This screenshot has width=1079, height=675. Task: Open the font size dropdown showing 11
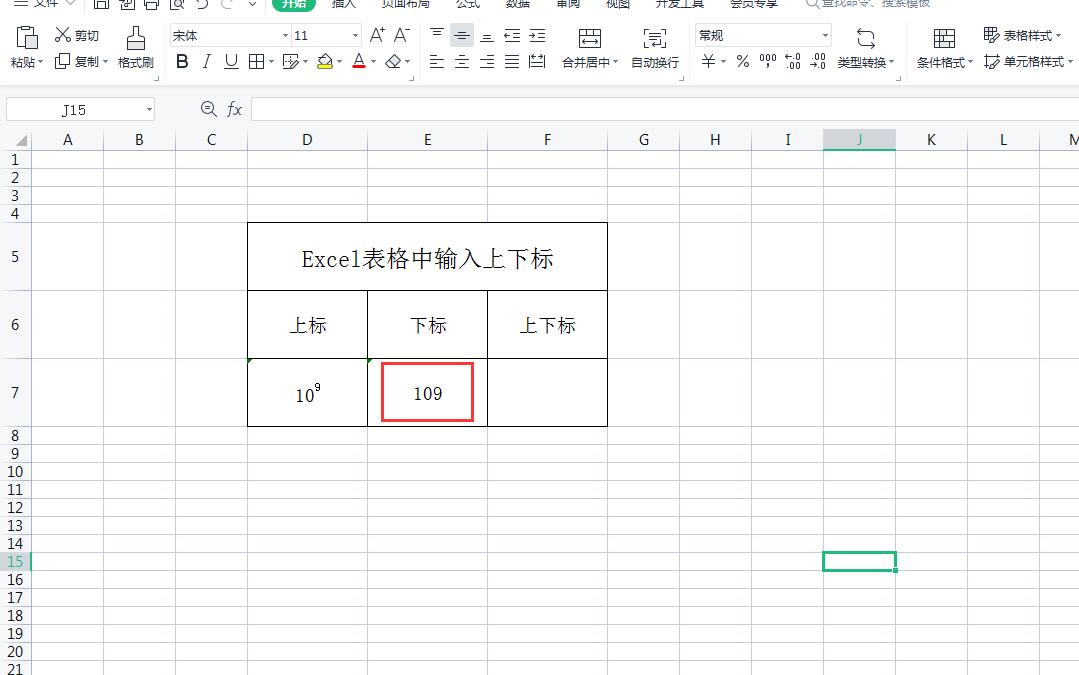coord(355,35)
